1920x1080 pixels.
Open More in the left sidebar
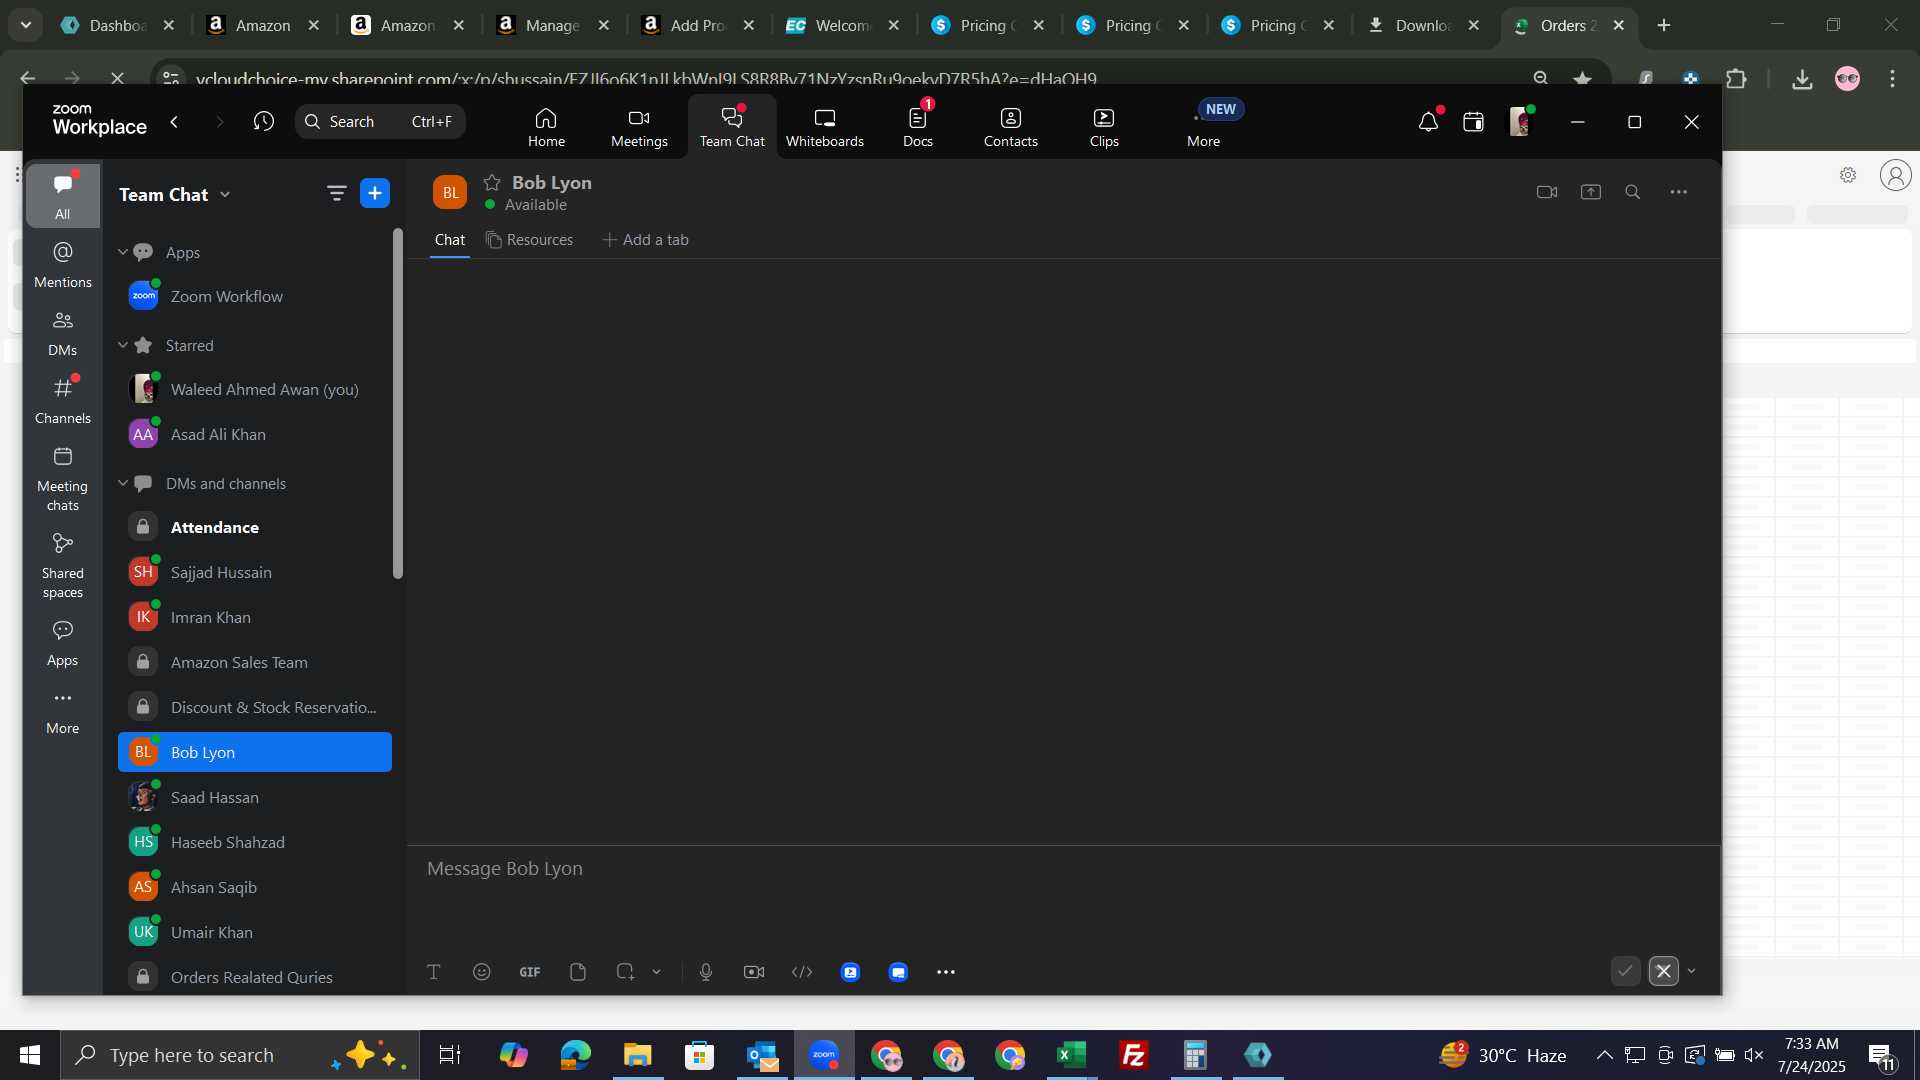tap(63, 711)
